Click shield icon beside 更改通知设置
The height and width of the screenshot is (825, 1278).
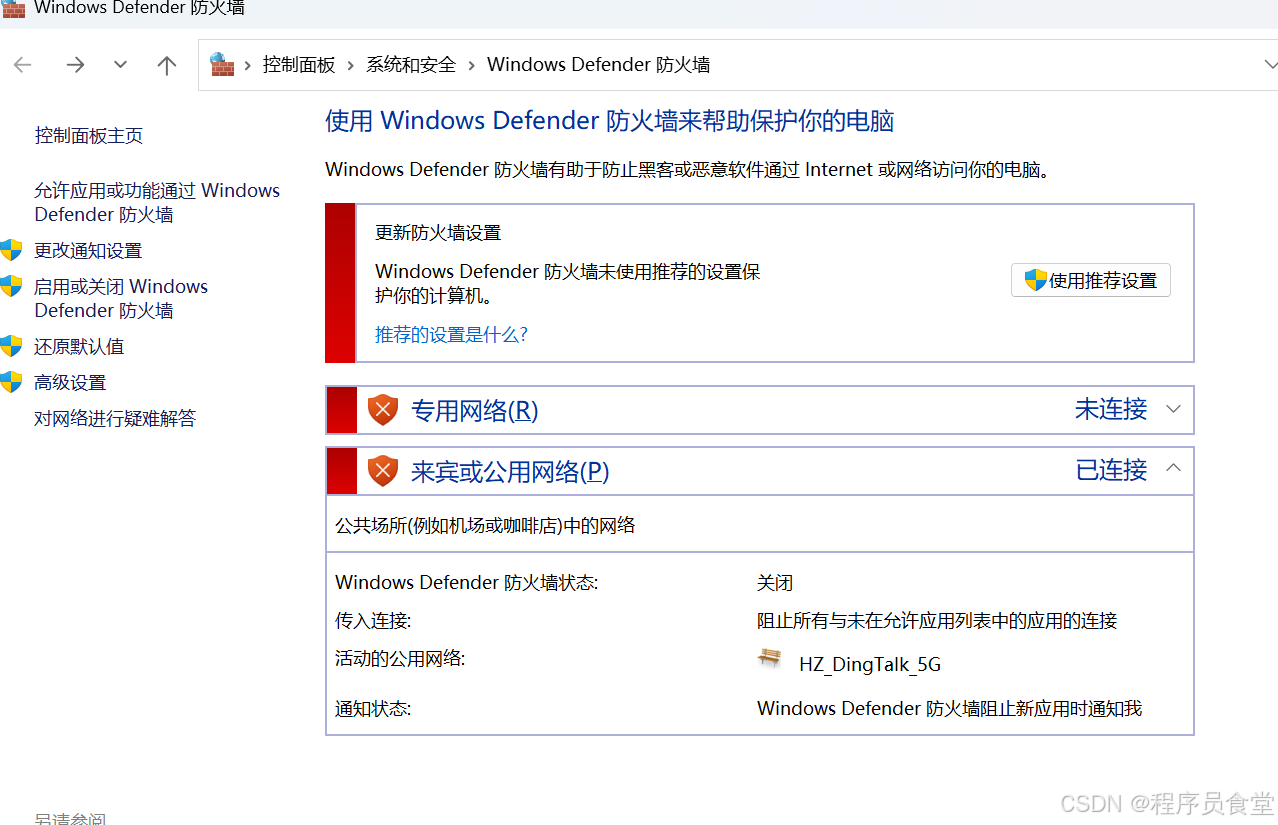[11, 251]
